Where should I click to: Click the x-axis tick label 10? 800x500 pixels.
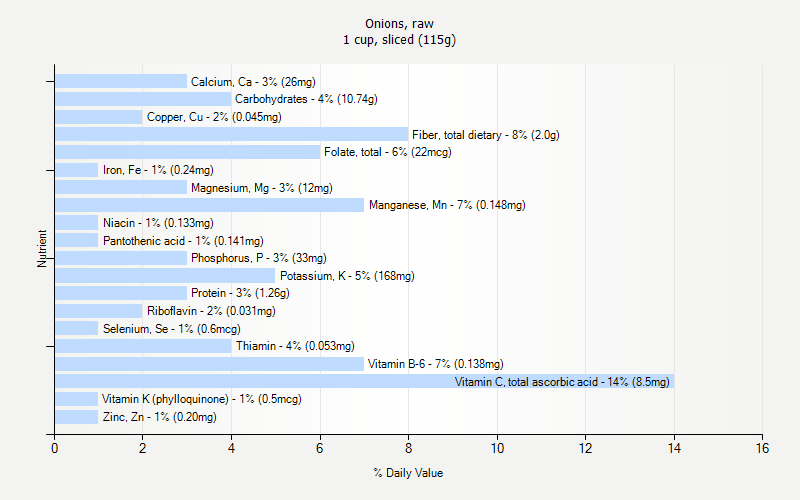(497, 448)
